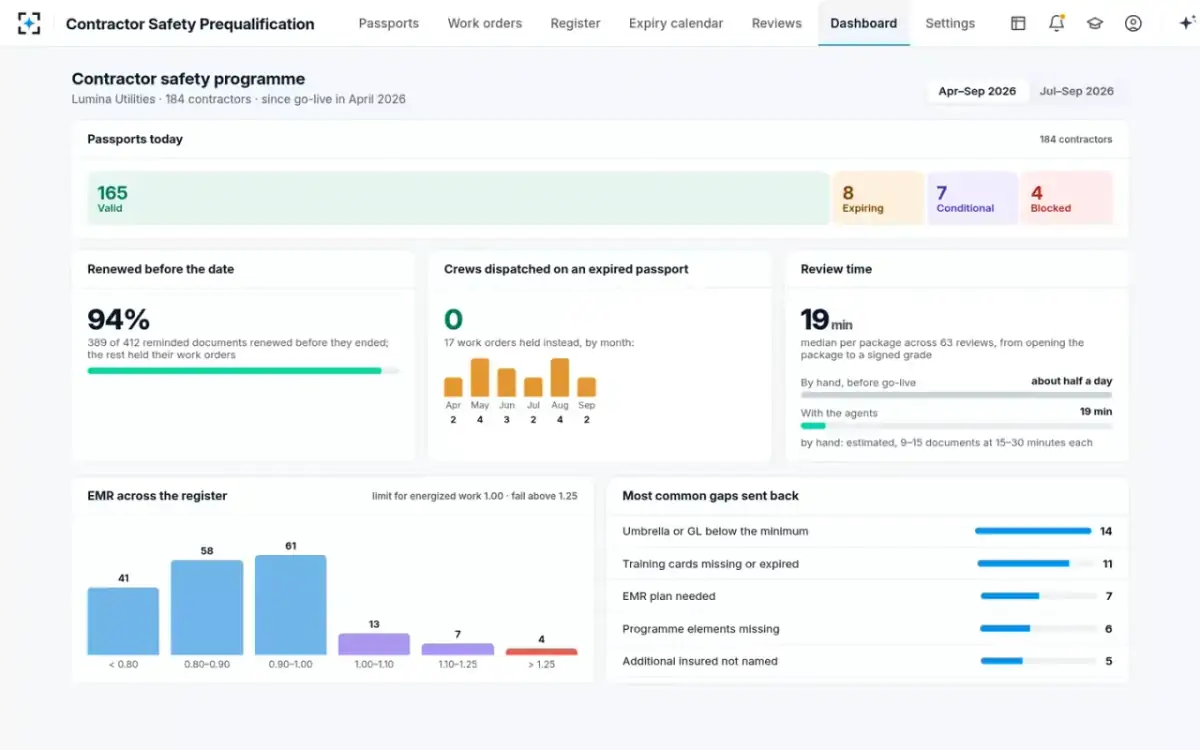Screen dimensions: 1200x750
Task: Click the '184 contractors' count in Passports today
Action: pos(1076,140)
